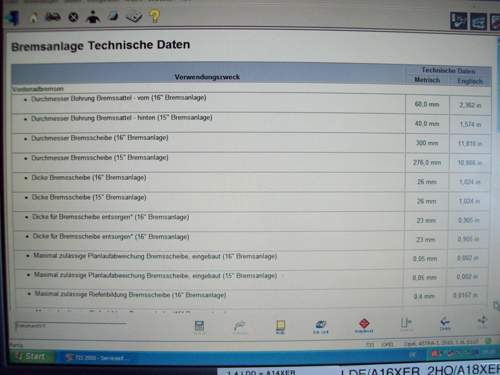Click the red diamond icon in bottom toolbar

[364, 325]
